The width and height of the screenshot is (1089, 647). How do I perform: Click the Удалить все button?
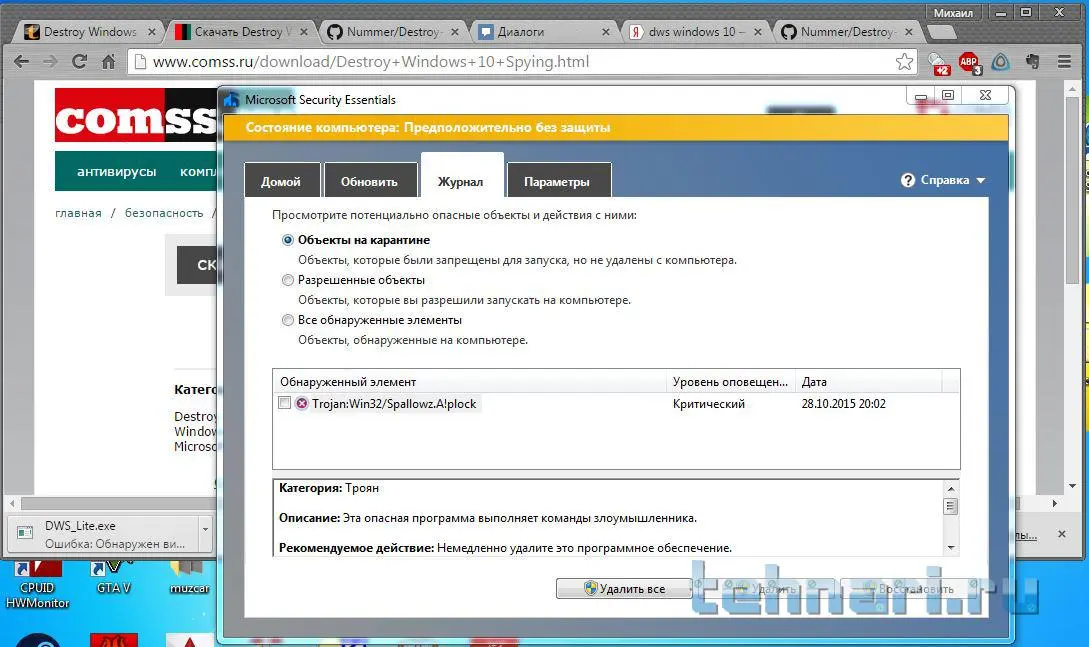624,589
